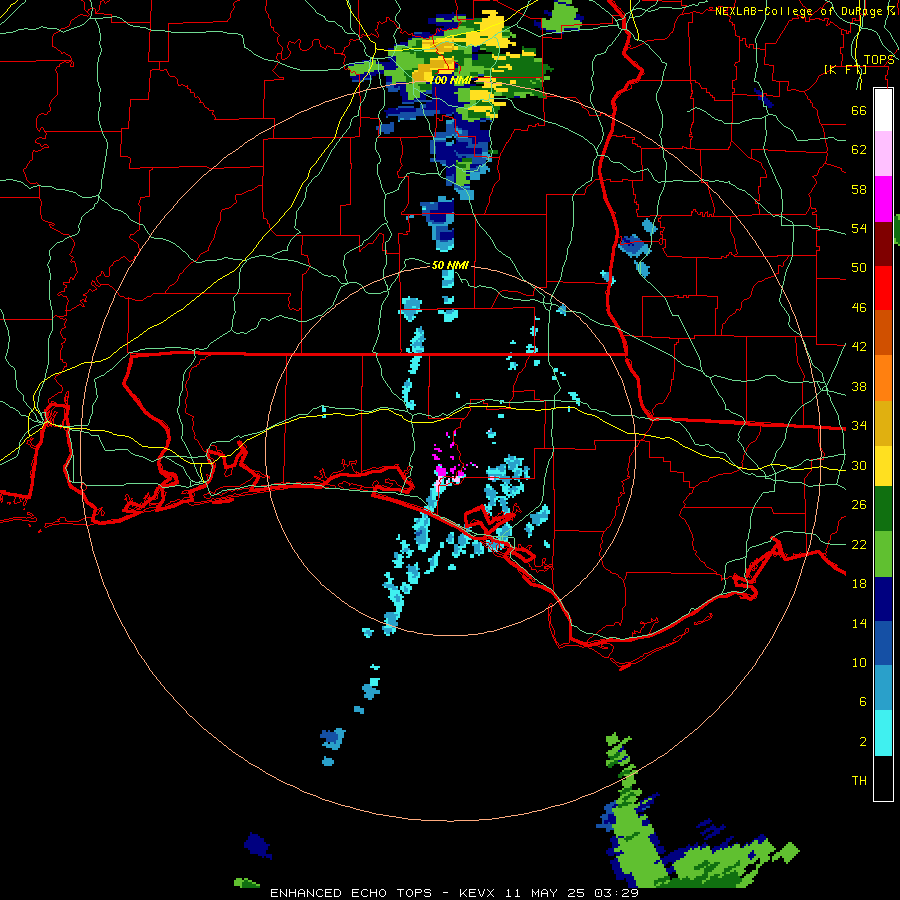Click the 38 scale value
Image resolution: width=900 pixels, height=900 pixels.
859,386
